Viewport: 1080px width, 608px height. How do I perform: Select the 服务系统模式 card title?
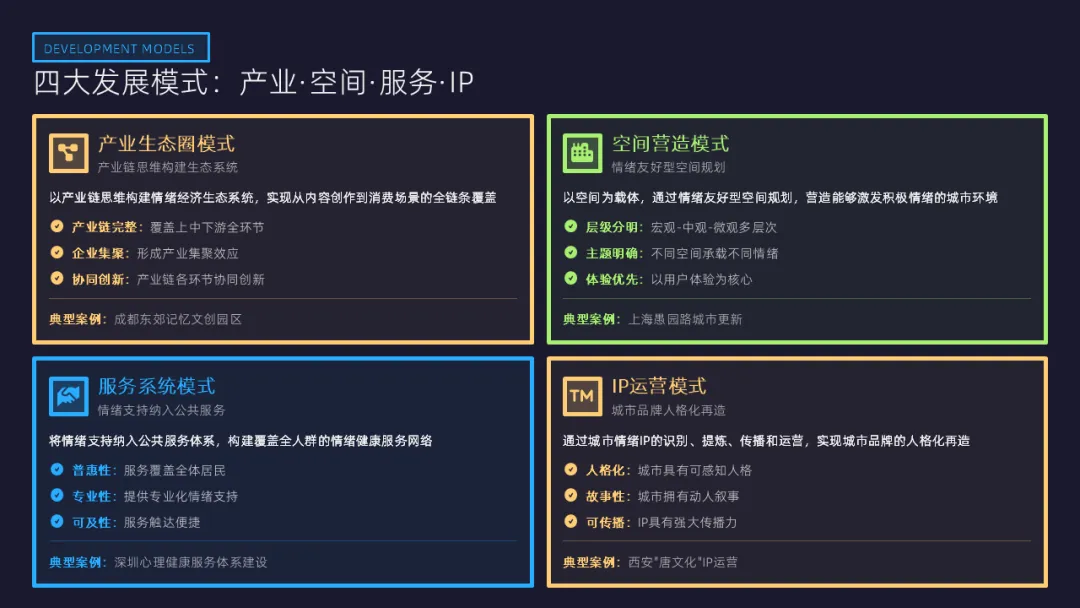coord(156,386)
